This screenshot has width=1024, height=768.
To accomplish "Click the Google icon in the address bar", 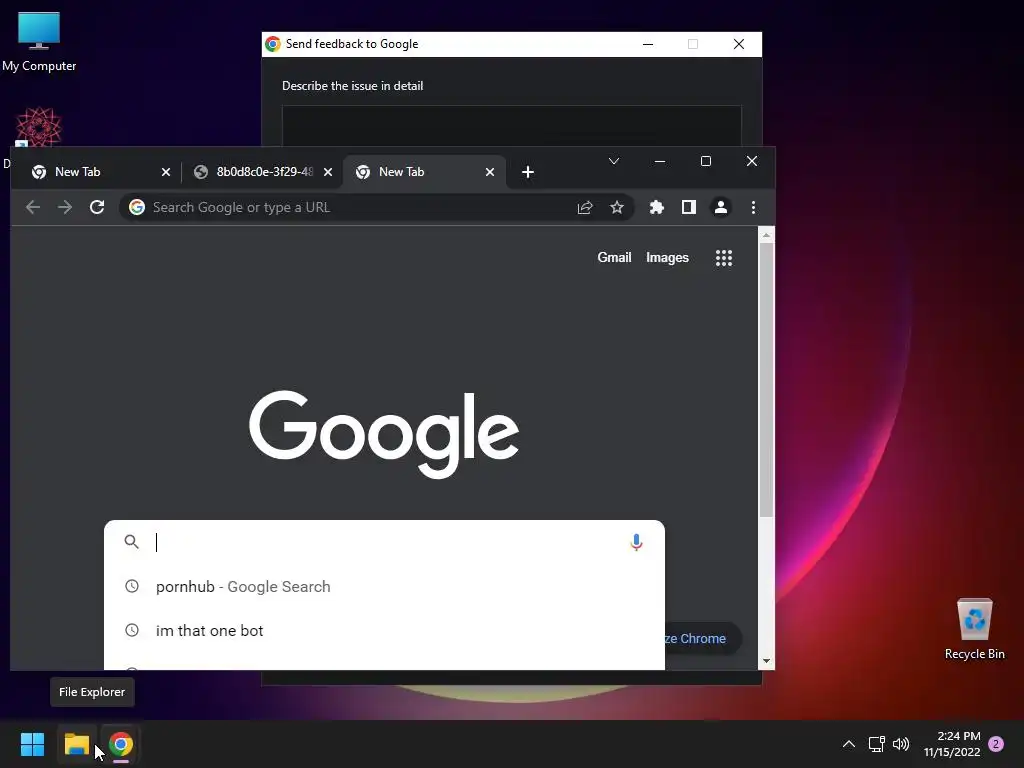I will pyautogui.click(x=136, y=207).
